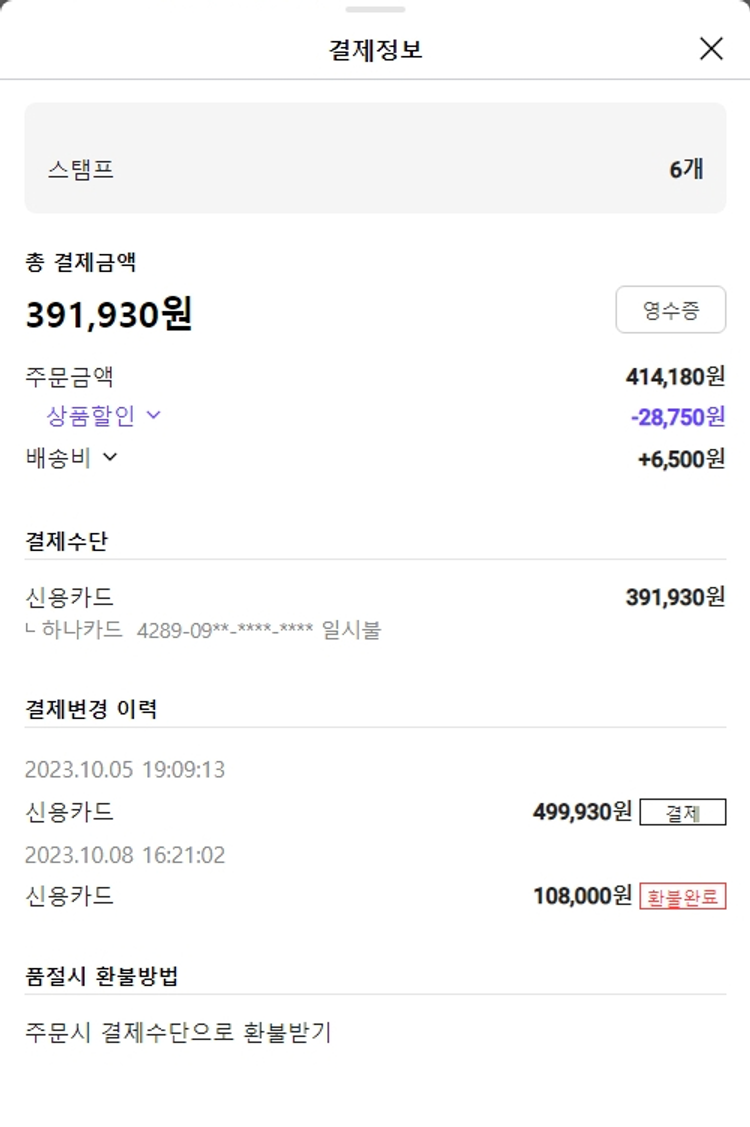Image resolution: width=750 pixels, height=1127 pixels.
Task: Click the purple 상품할인 label
Action: tap(89, 415)
